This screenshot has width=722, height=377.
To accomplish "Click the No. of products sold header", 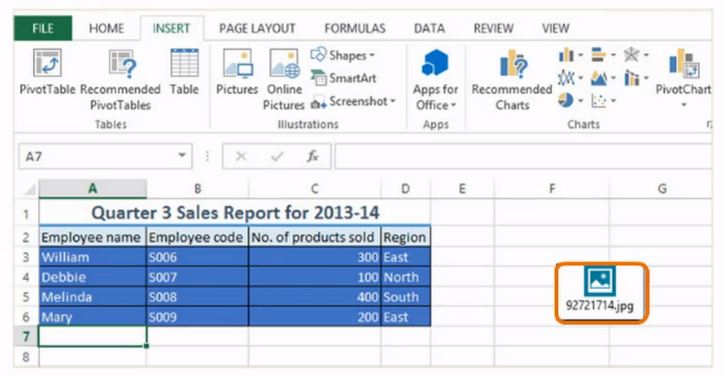I will [314, 237].
